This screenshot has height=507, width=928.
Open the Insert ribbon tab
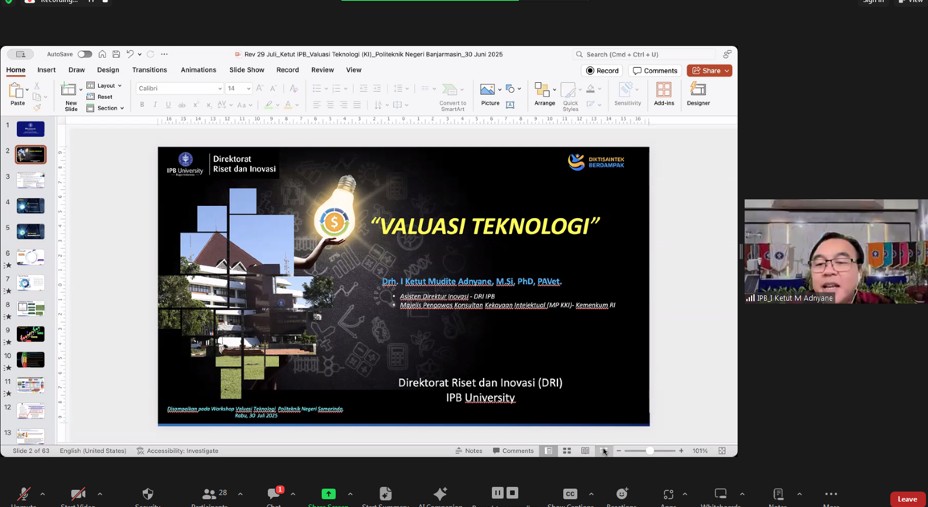(x=47, y=70)
